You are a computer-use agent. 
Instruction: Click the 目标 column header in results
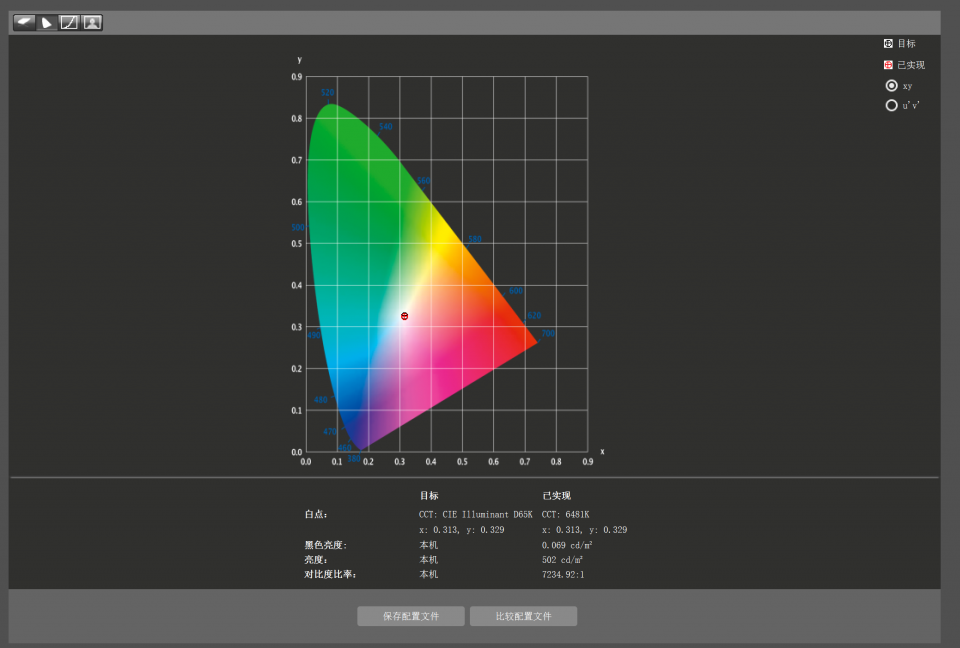click(429, 496)
